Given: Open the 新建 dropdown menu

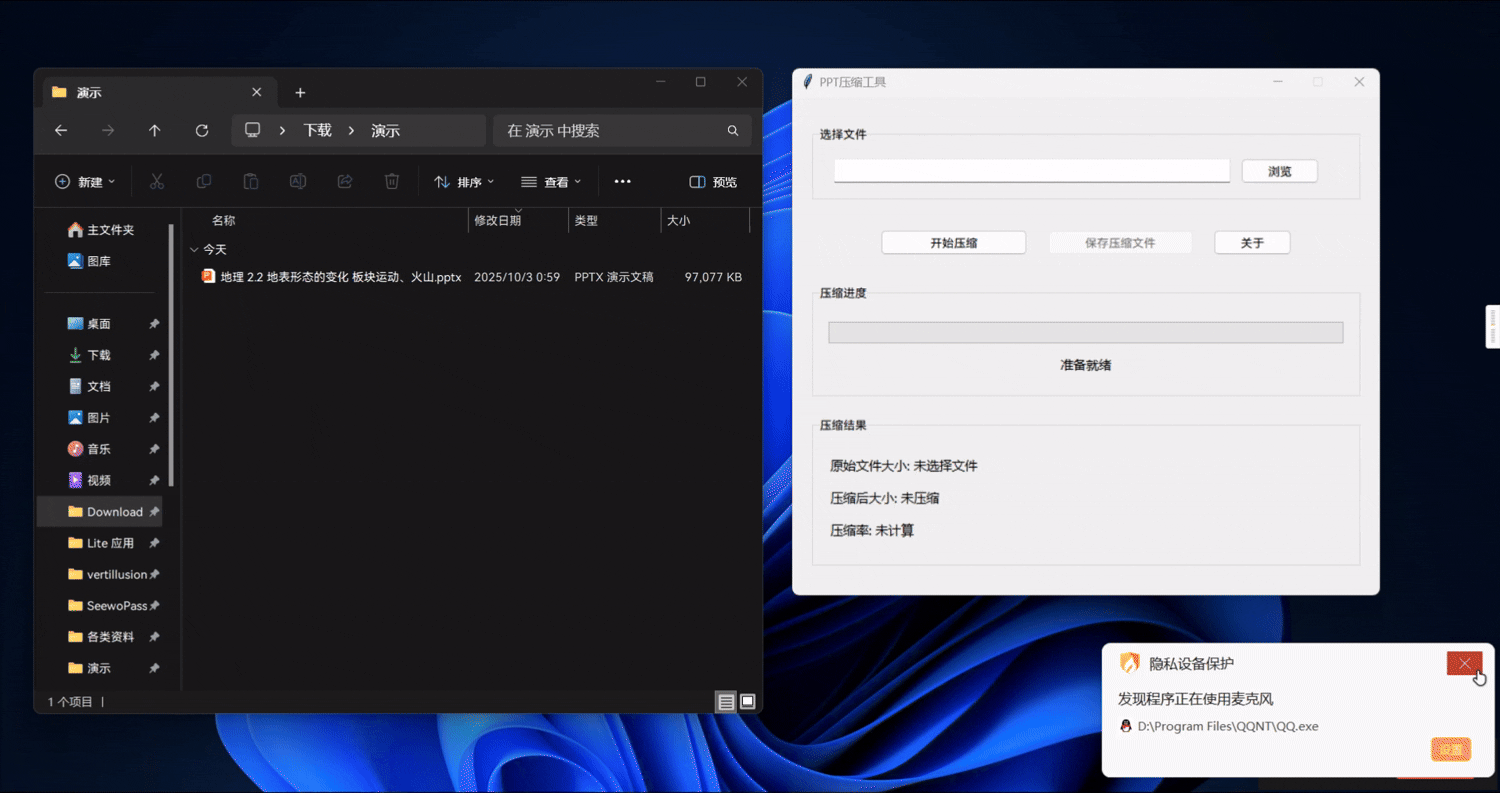Looking at the screenshot, I should click(85, 182).
